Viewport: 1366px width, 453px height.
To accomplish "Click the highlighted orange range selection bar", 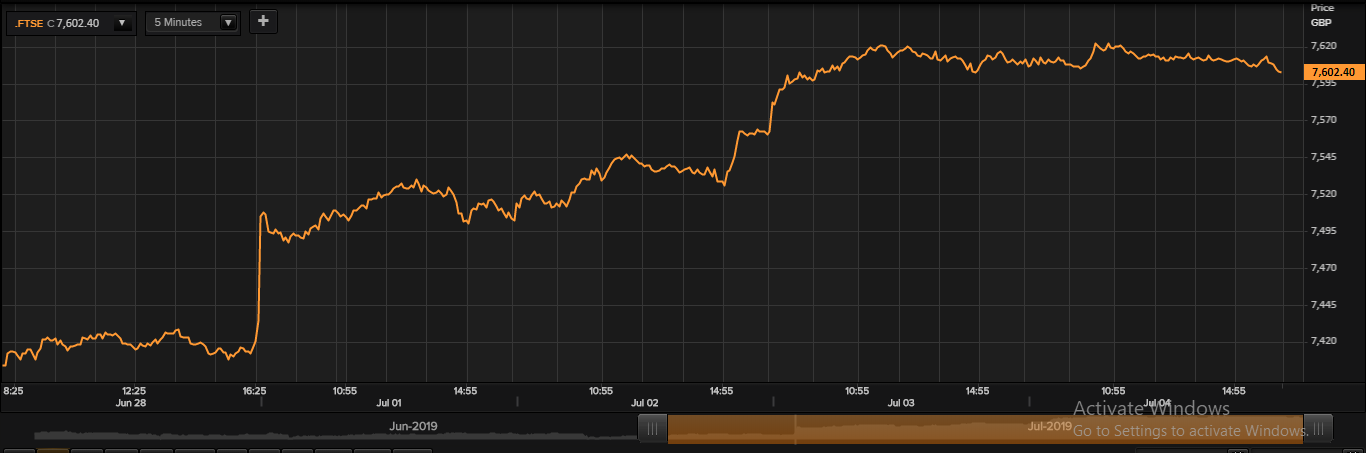I will pos(985,429).
